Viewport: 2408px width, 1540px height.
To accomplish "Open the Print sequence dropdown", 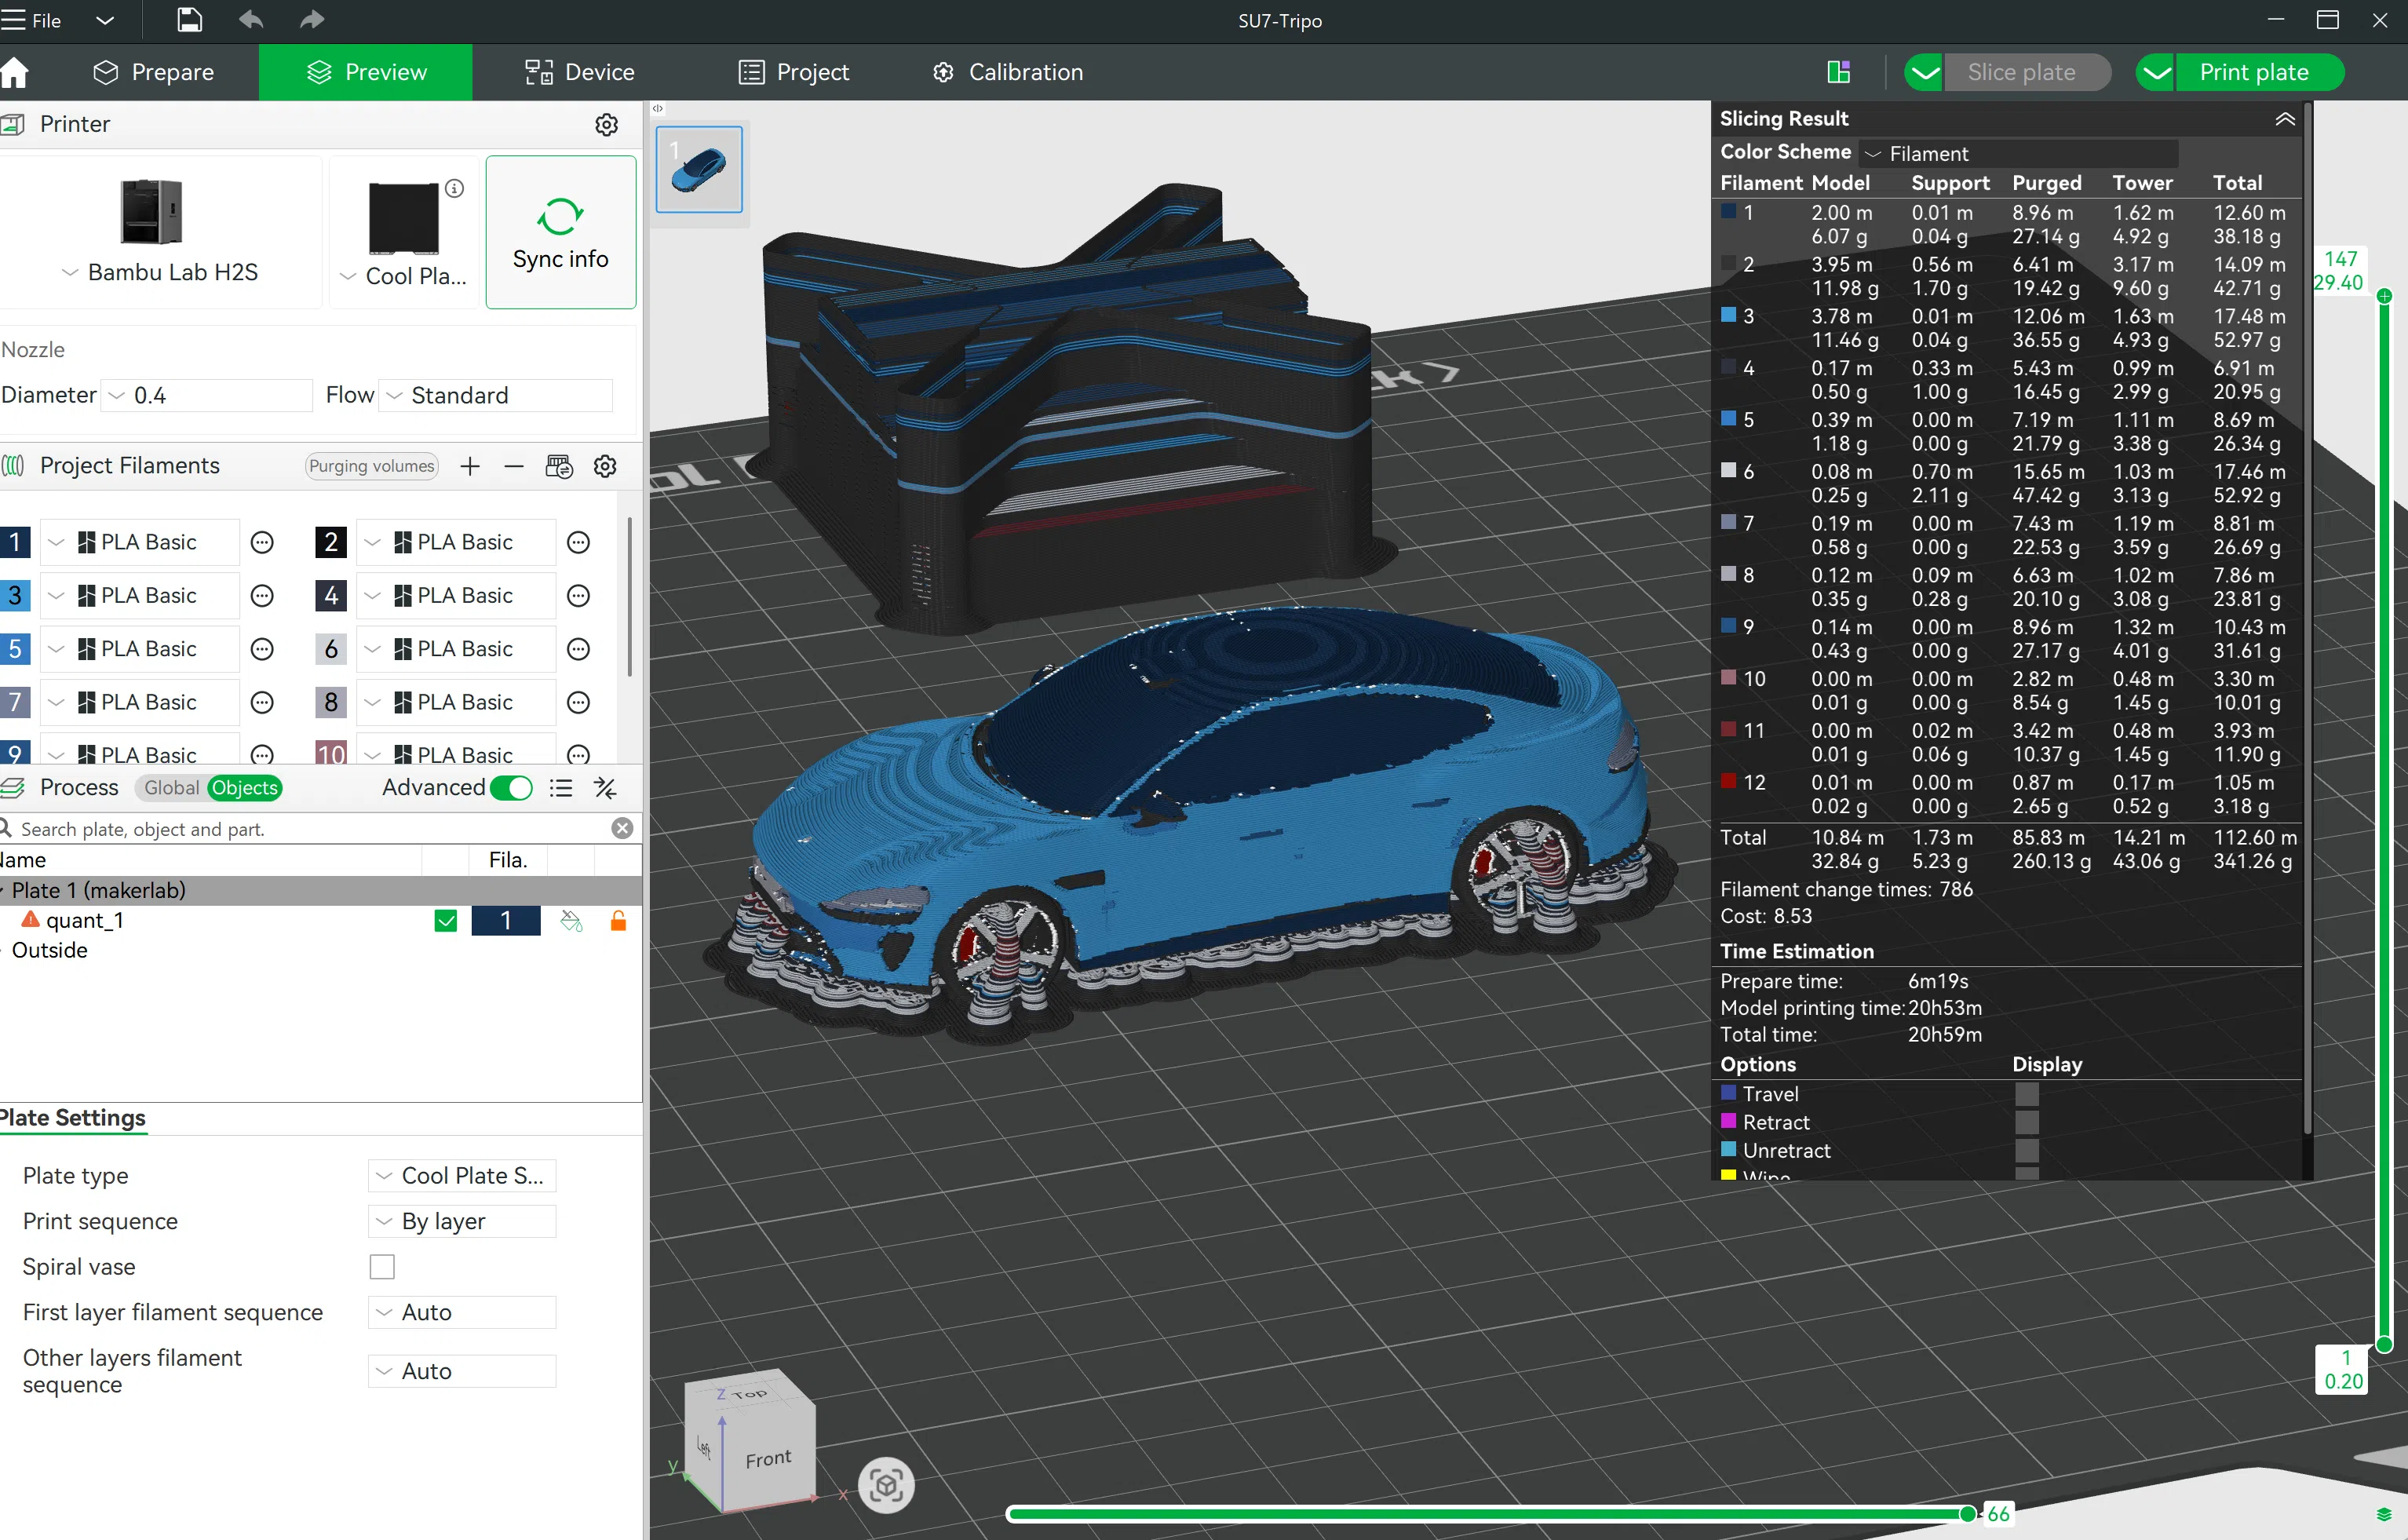I will coord(462,1221).
